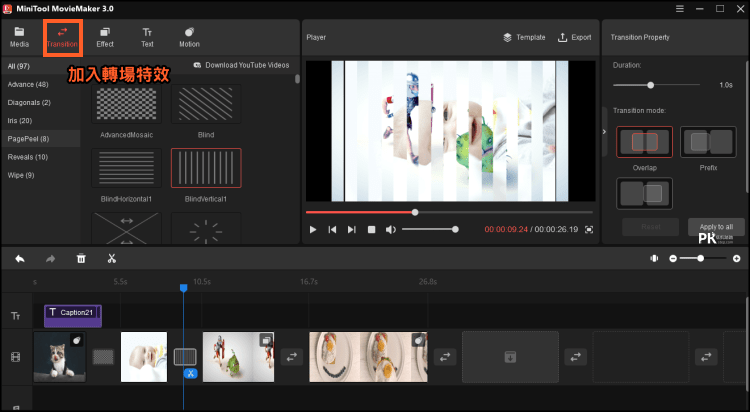Select the Iris (20) category
750x412 pixels.
41,121
